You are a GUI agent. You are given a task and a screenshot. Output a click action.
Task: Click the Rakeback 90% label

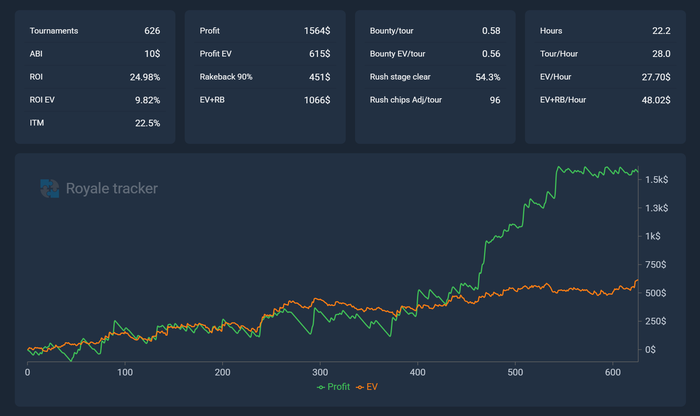(228, 77)
